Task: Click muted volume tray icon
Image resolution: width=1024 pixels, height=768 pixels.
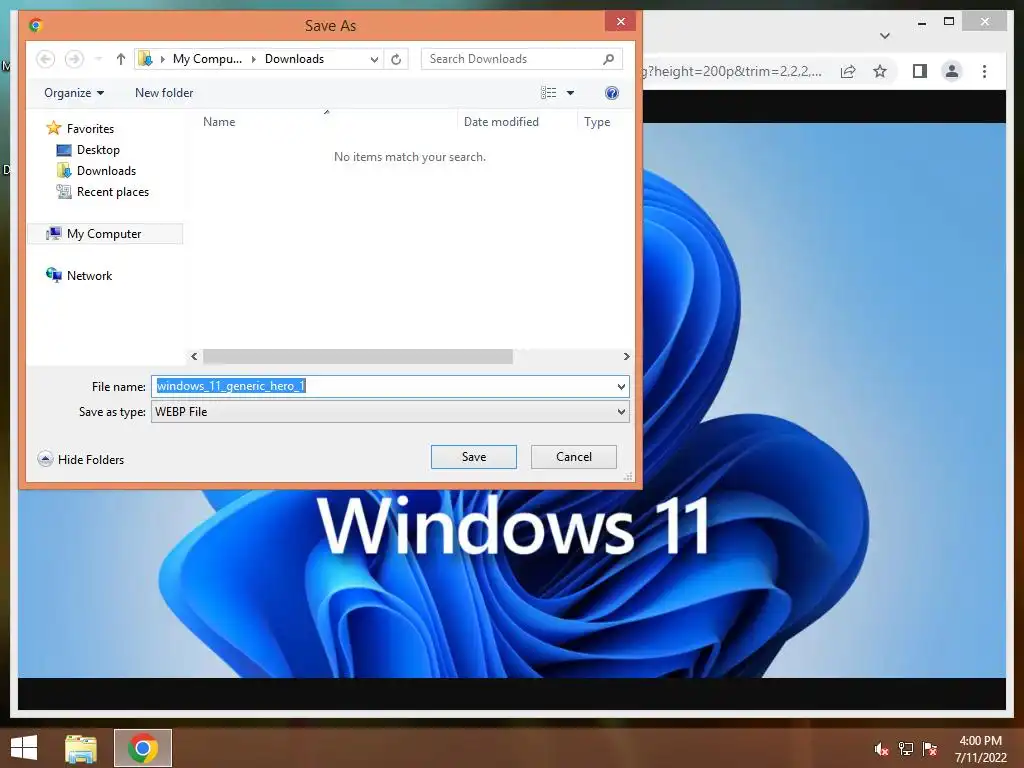Action: 882,749
